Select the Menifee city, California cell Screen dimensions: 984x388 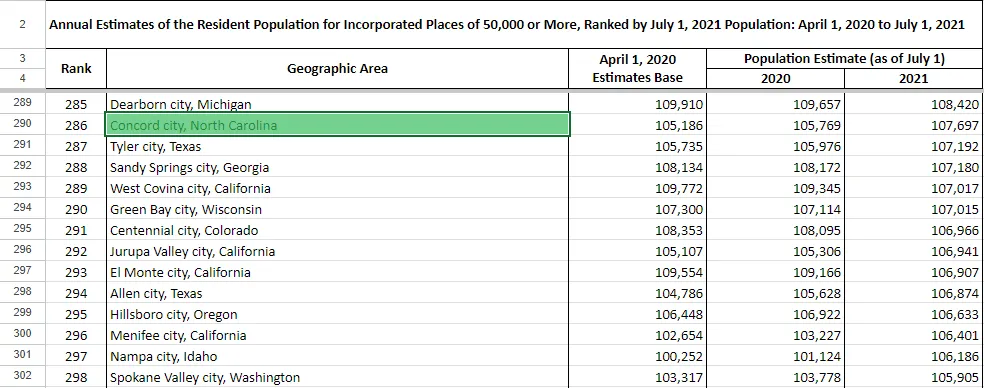338,335
